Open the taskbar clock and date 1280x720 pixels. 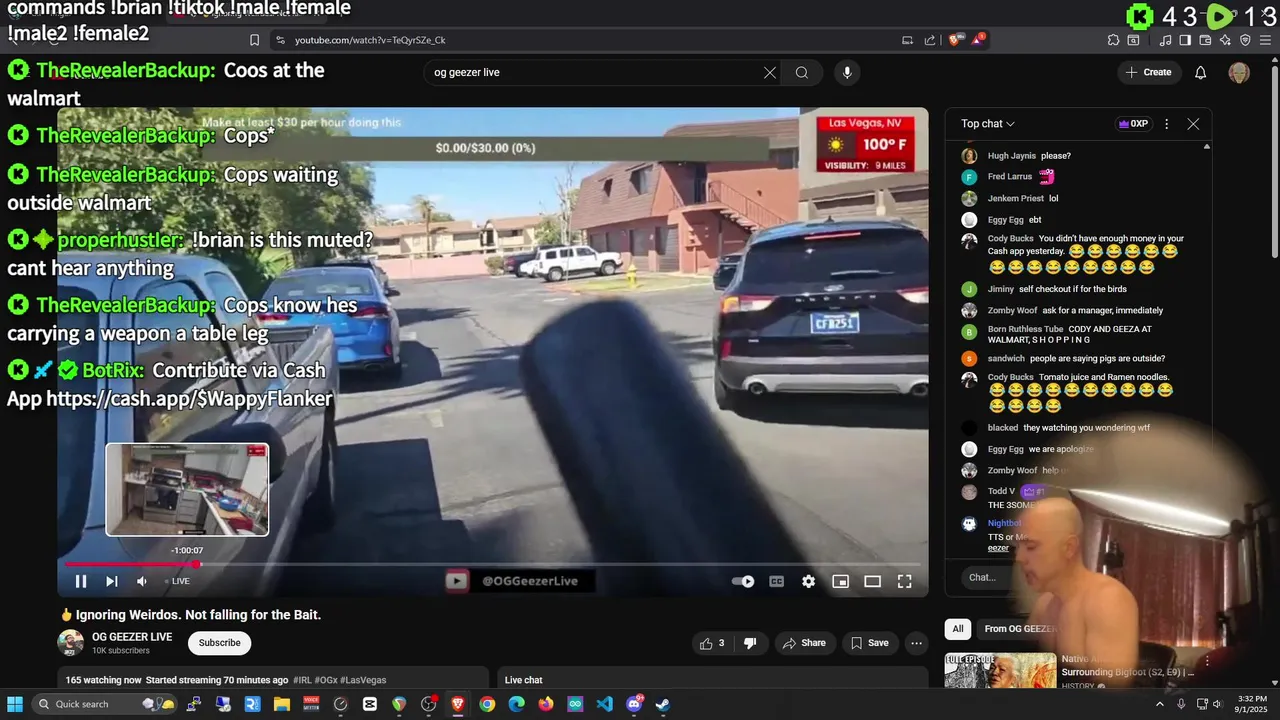[x=1252, y=704]
